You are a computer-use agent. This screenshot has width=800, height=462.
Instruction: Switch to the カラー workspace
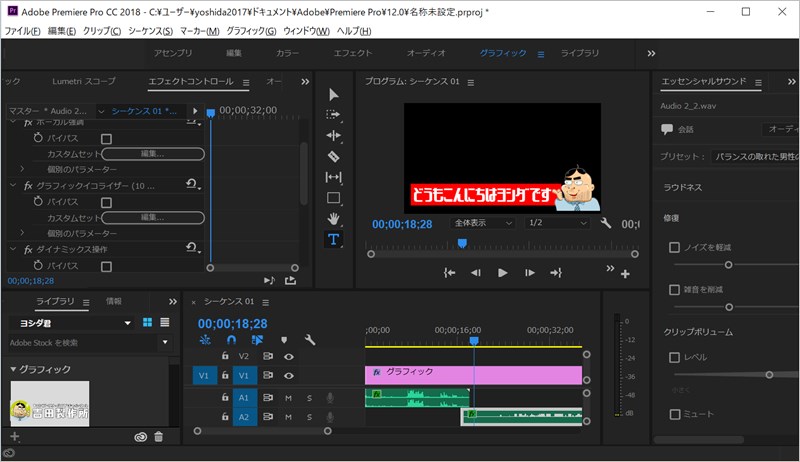[x=287, y=53]
